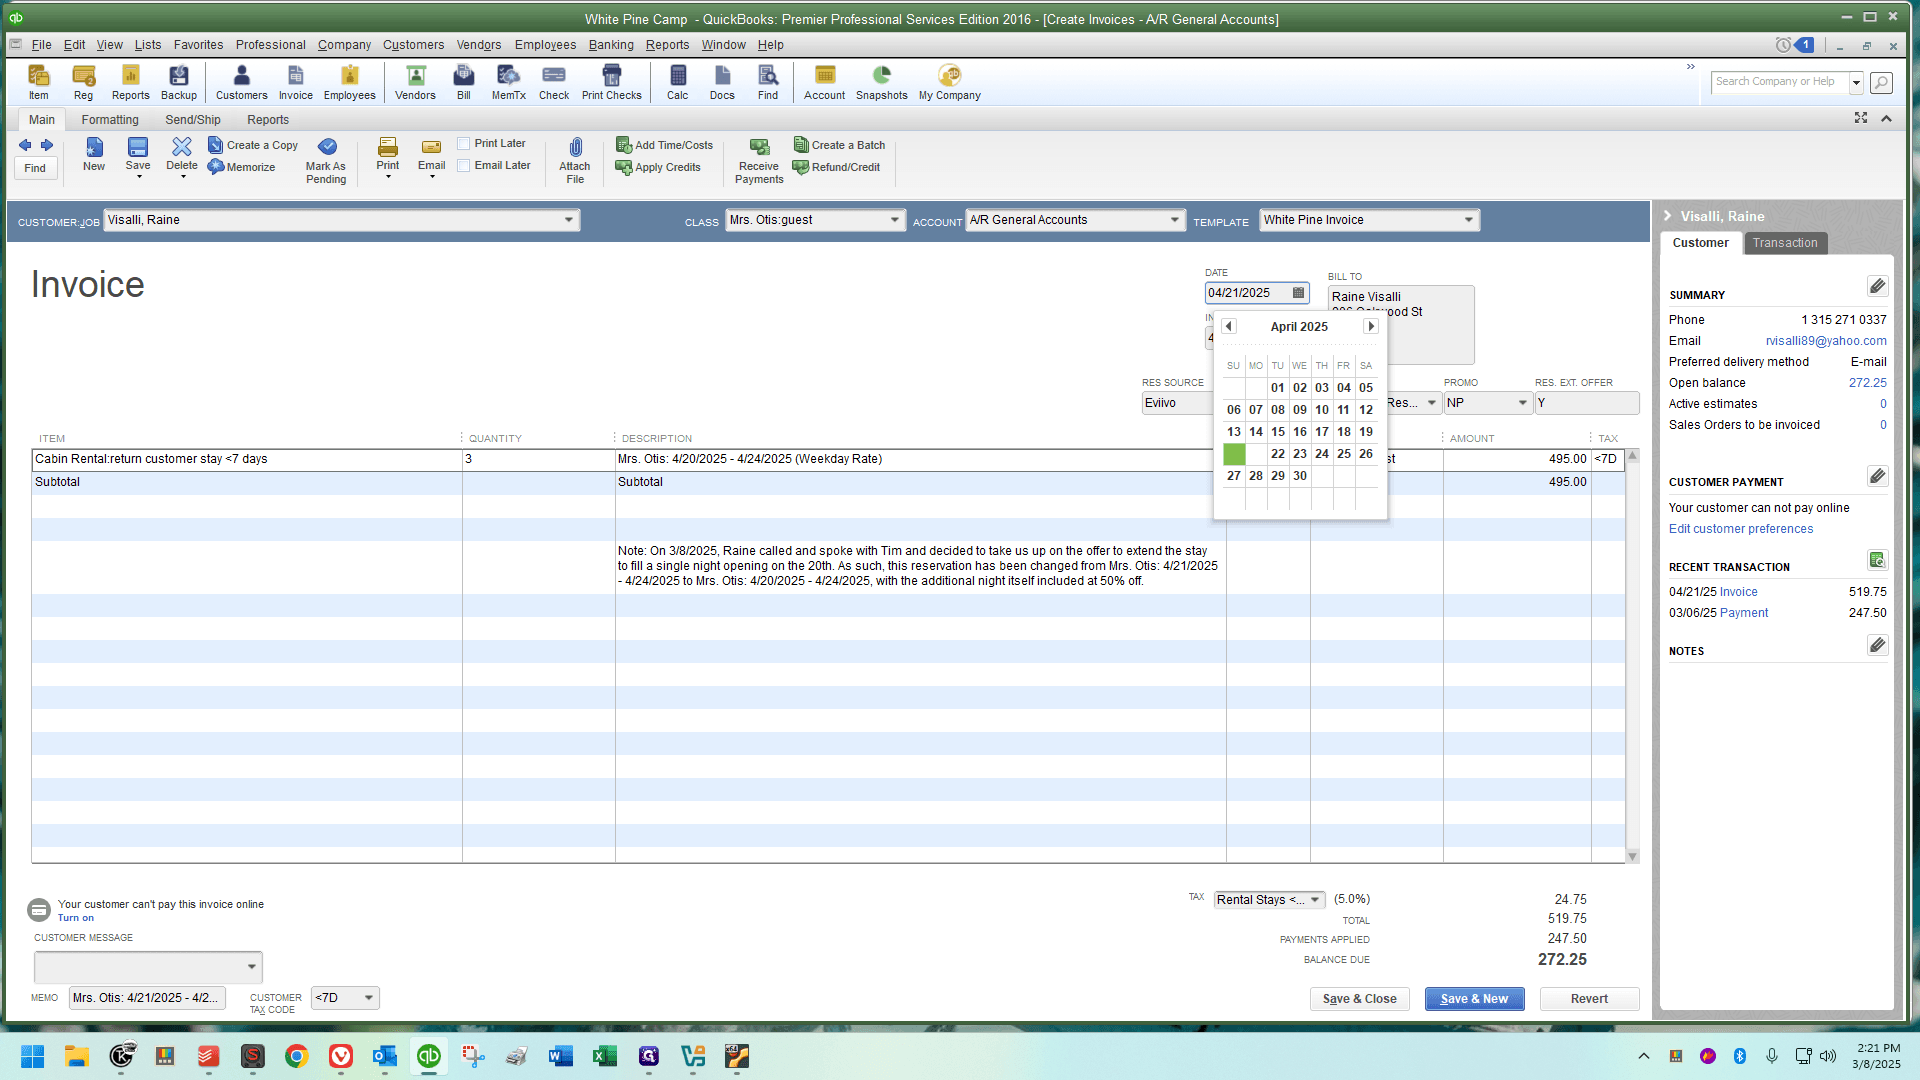
Task: Switch to the Send/Ship tab
Action: click(193, 120)
